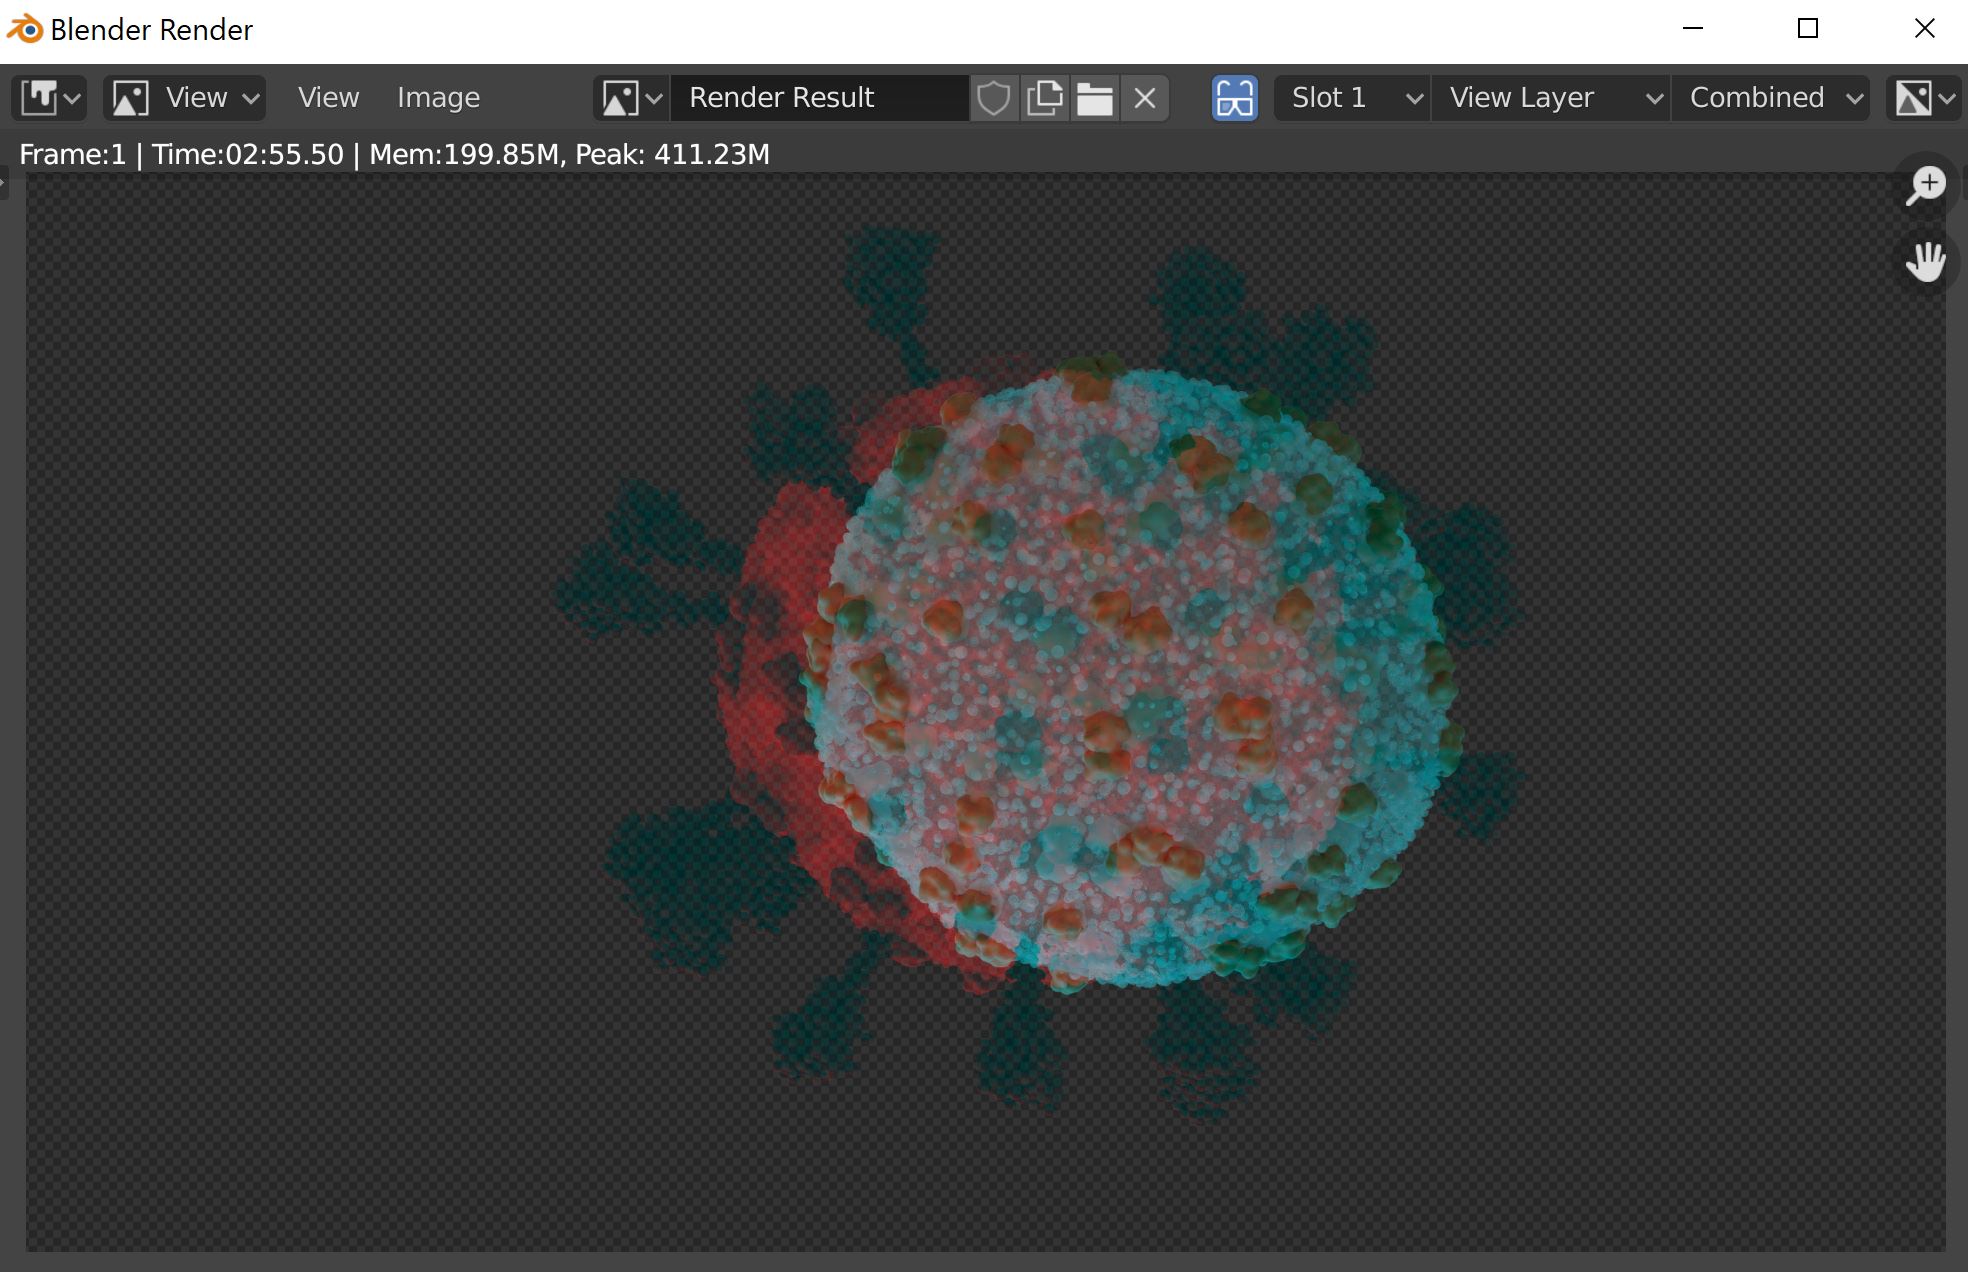Click the Blender logo in the title bar
The width and height of the screenshot is (1968, 1272).
[27, 29]
